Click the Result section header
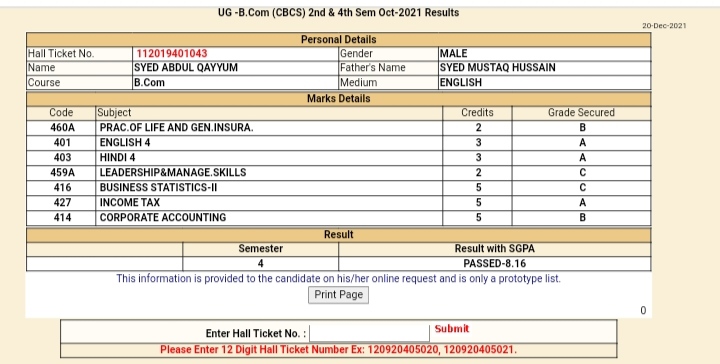The image size is (720, 364). point(338,235)
